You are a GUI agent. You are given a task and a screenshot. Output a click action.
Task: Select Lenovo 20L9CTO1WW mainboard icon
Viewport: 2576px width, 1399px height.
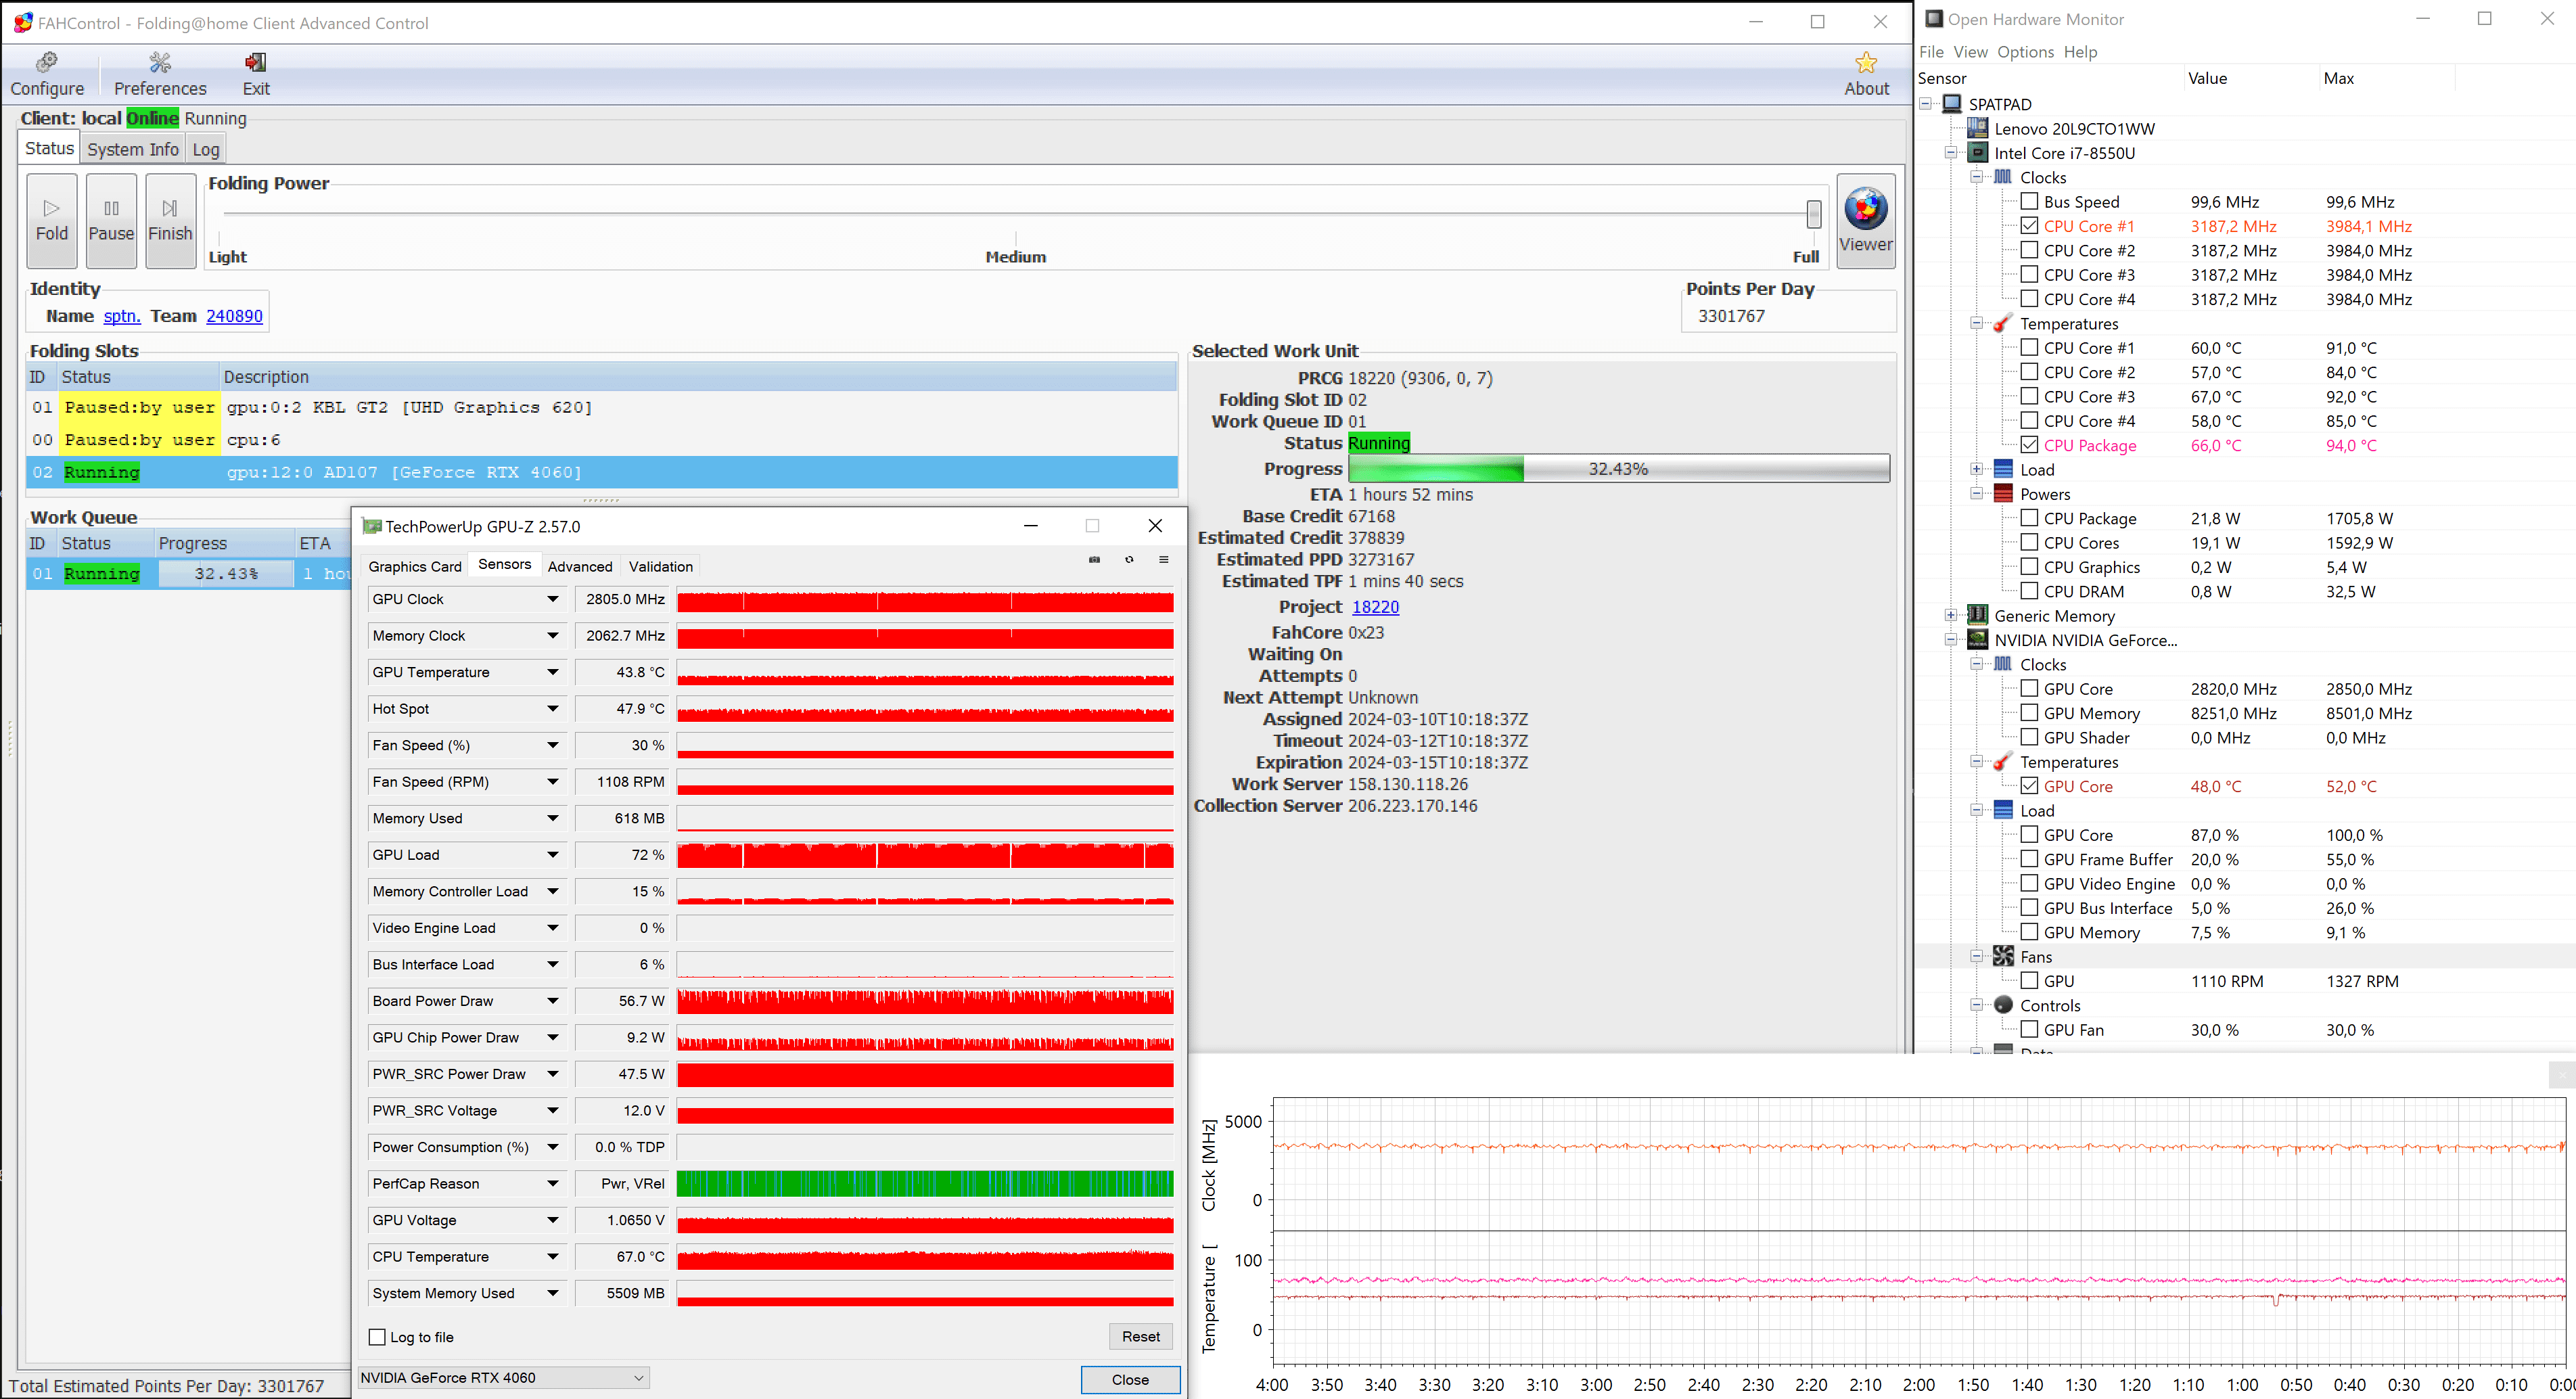(1977, 128)
